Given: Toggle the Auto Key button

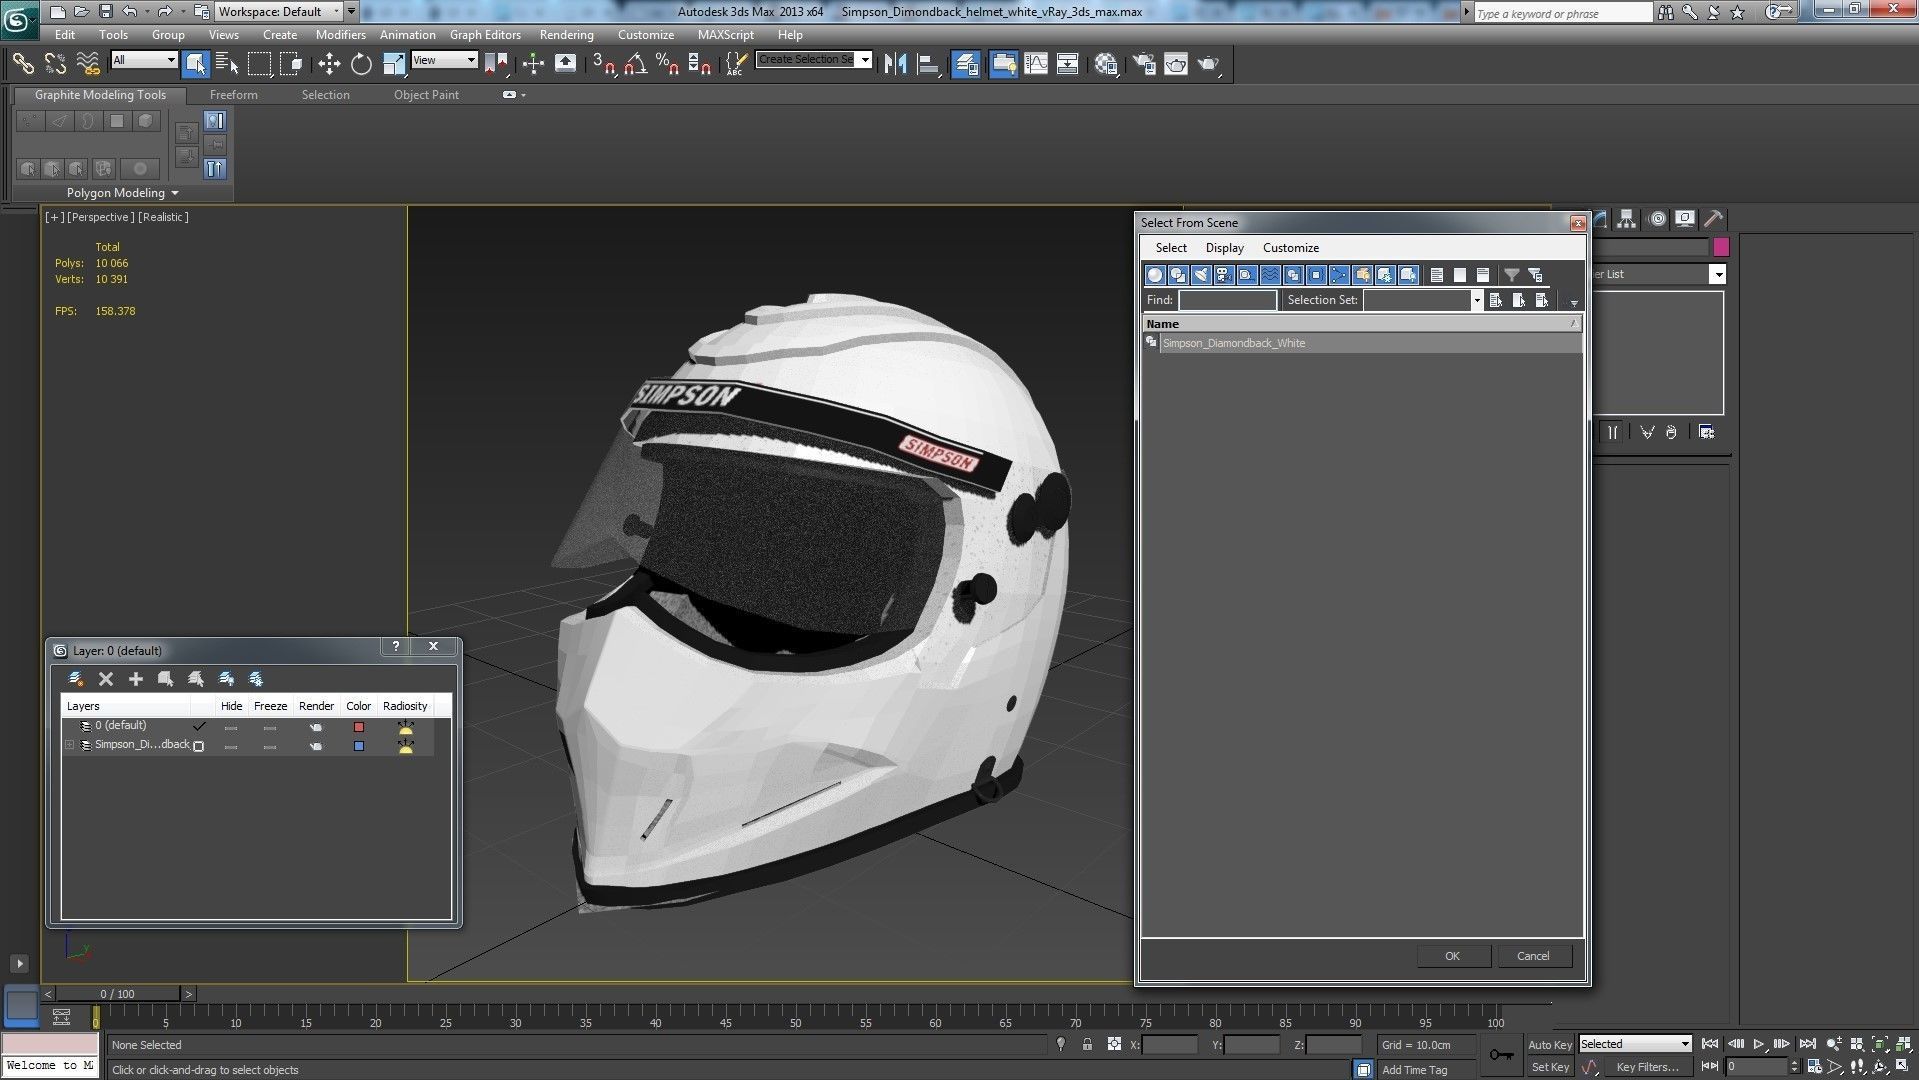Looking at the screenshot, I should coord(1550,1044).
